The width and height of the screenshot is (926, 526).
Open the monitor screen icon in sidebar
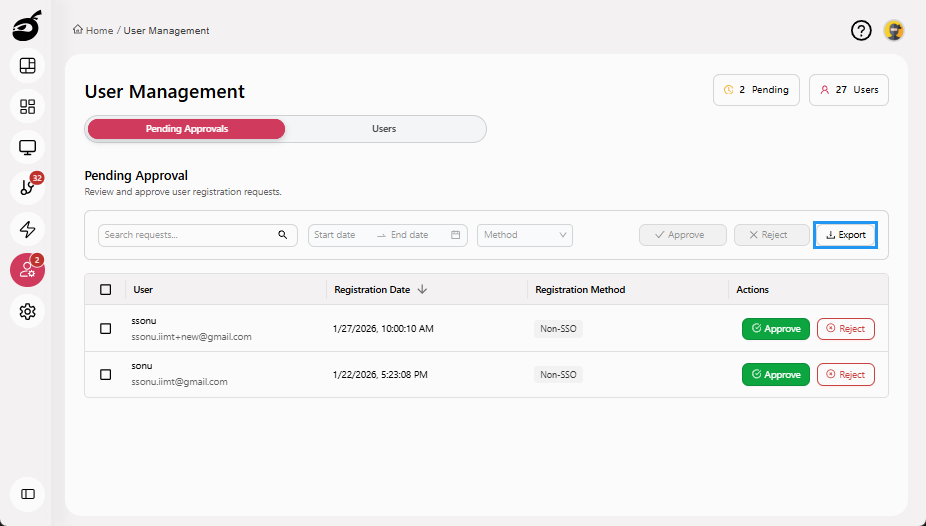coord(28,147)
